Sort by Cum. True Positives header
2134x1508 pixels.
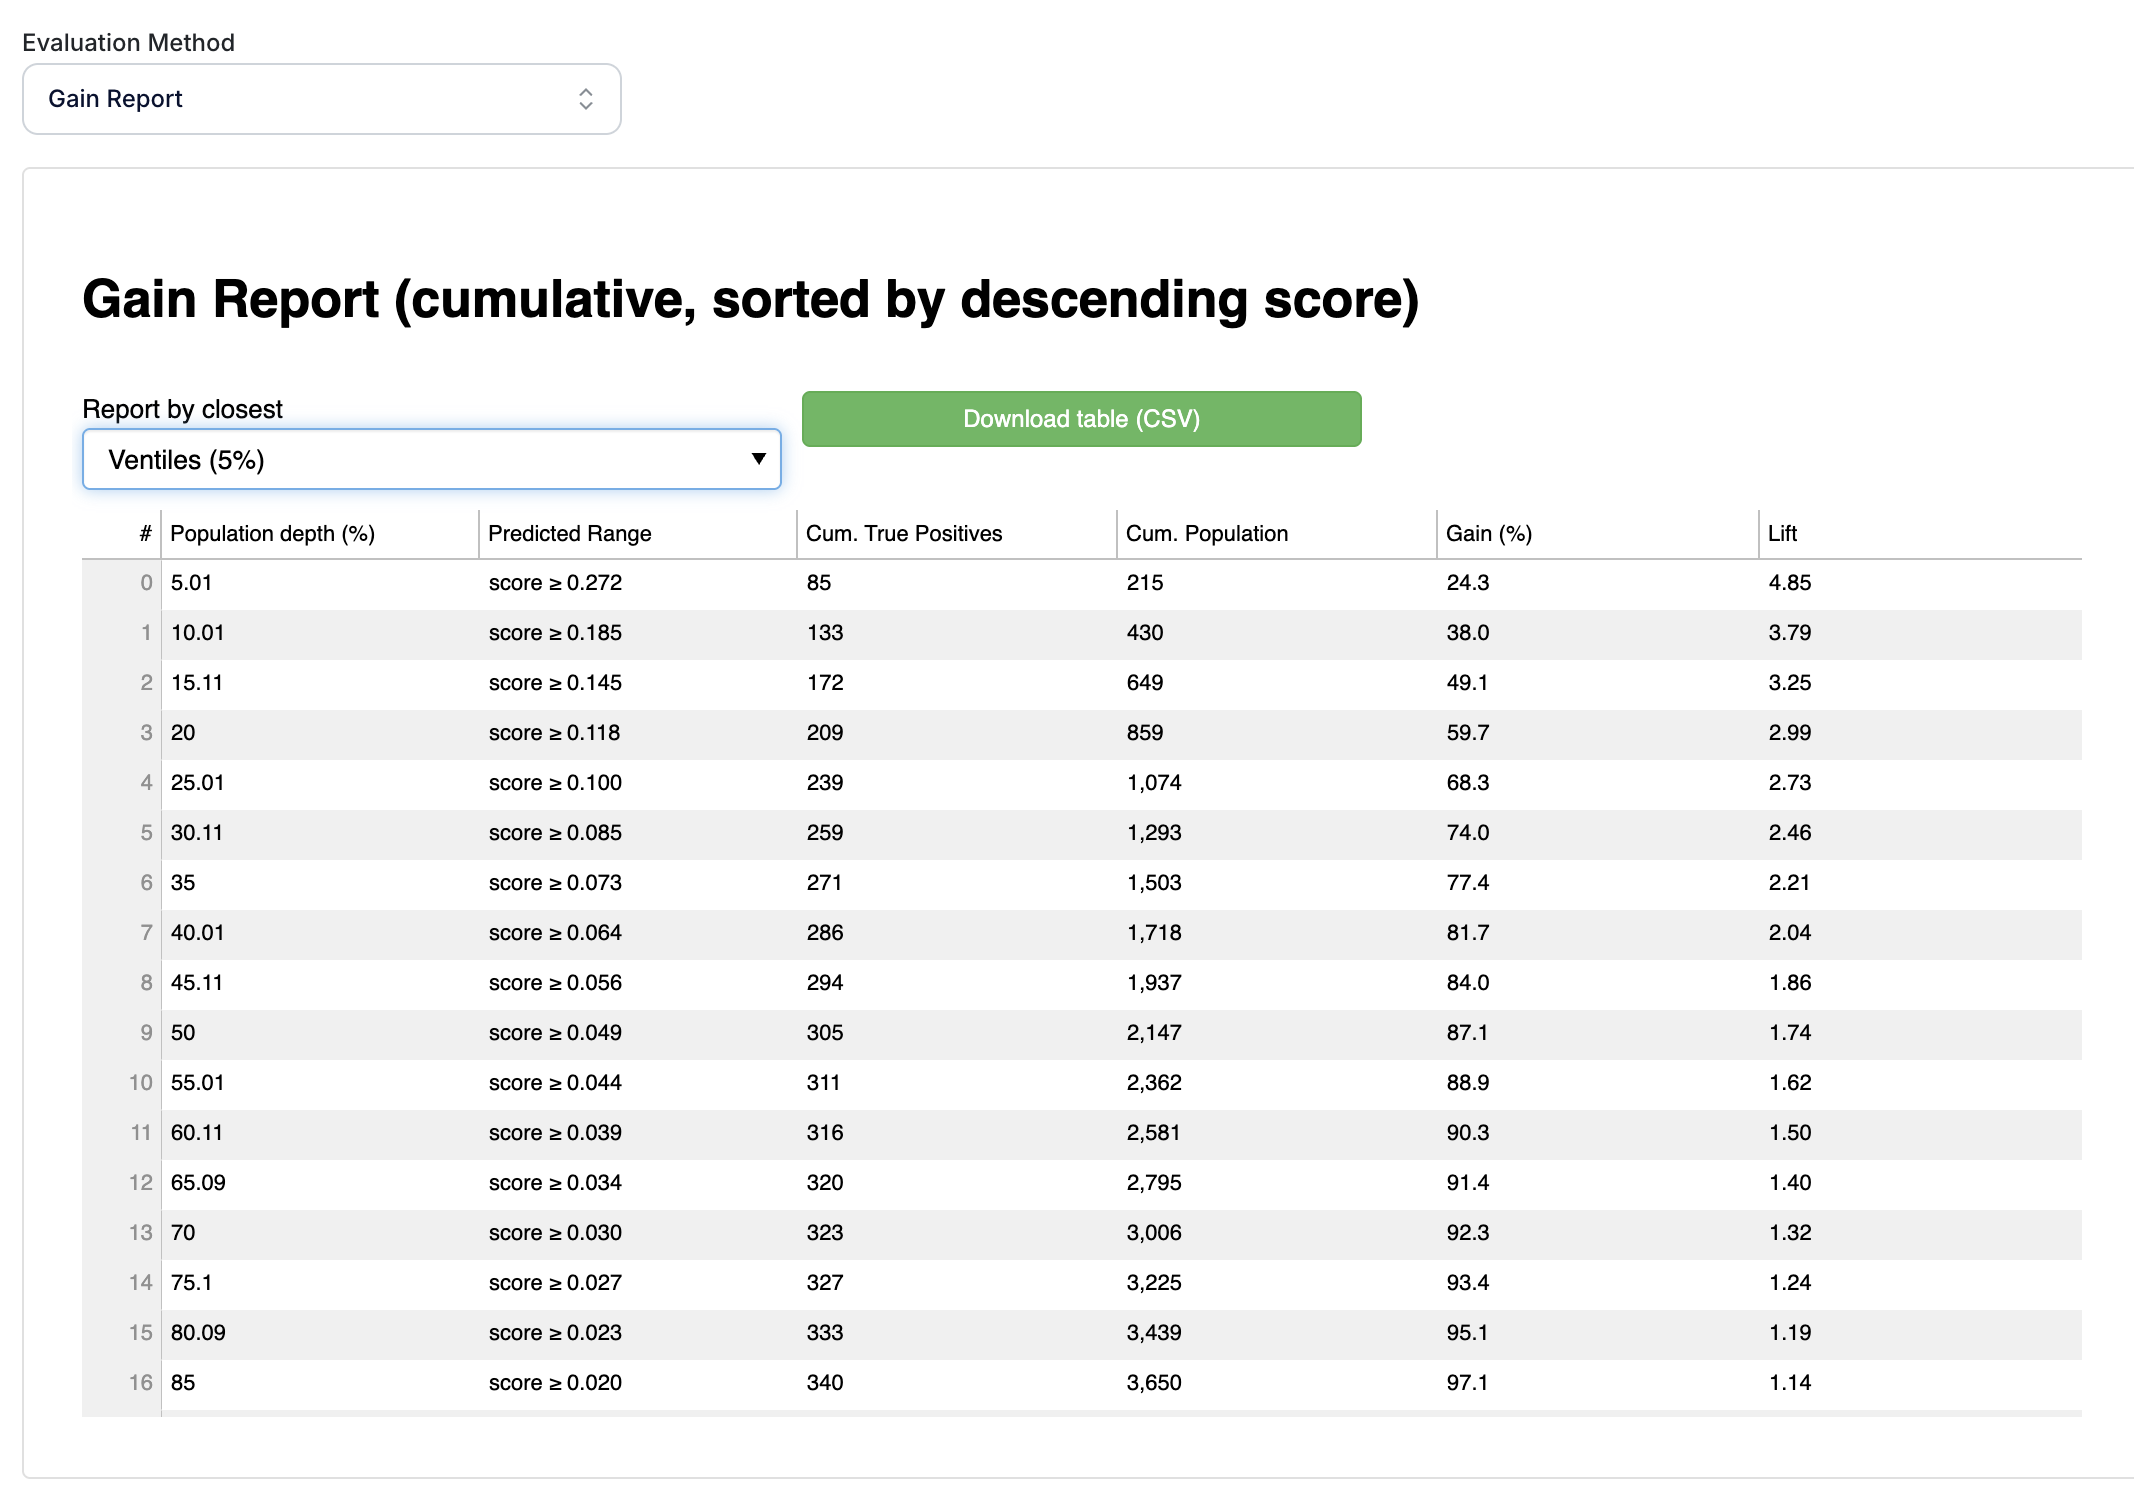[x=904, y=534]
